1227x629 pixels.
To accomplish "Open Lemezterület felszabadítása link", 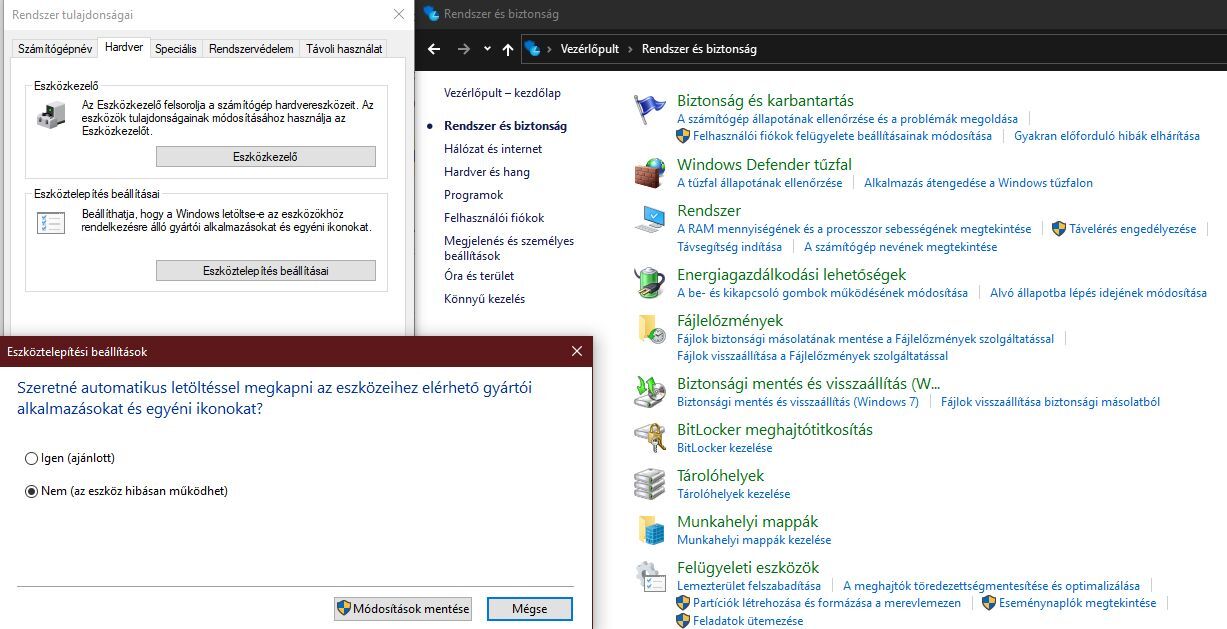I will tap(749, 586).
